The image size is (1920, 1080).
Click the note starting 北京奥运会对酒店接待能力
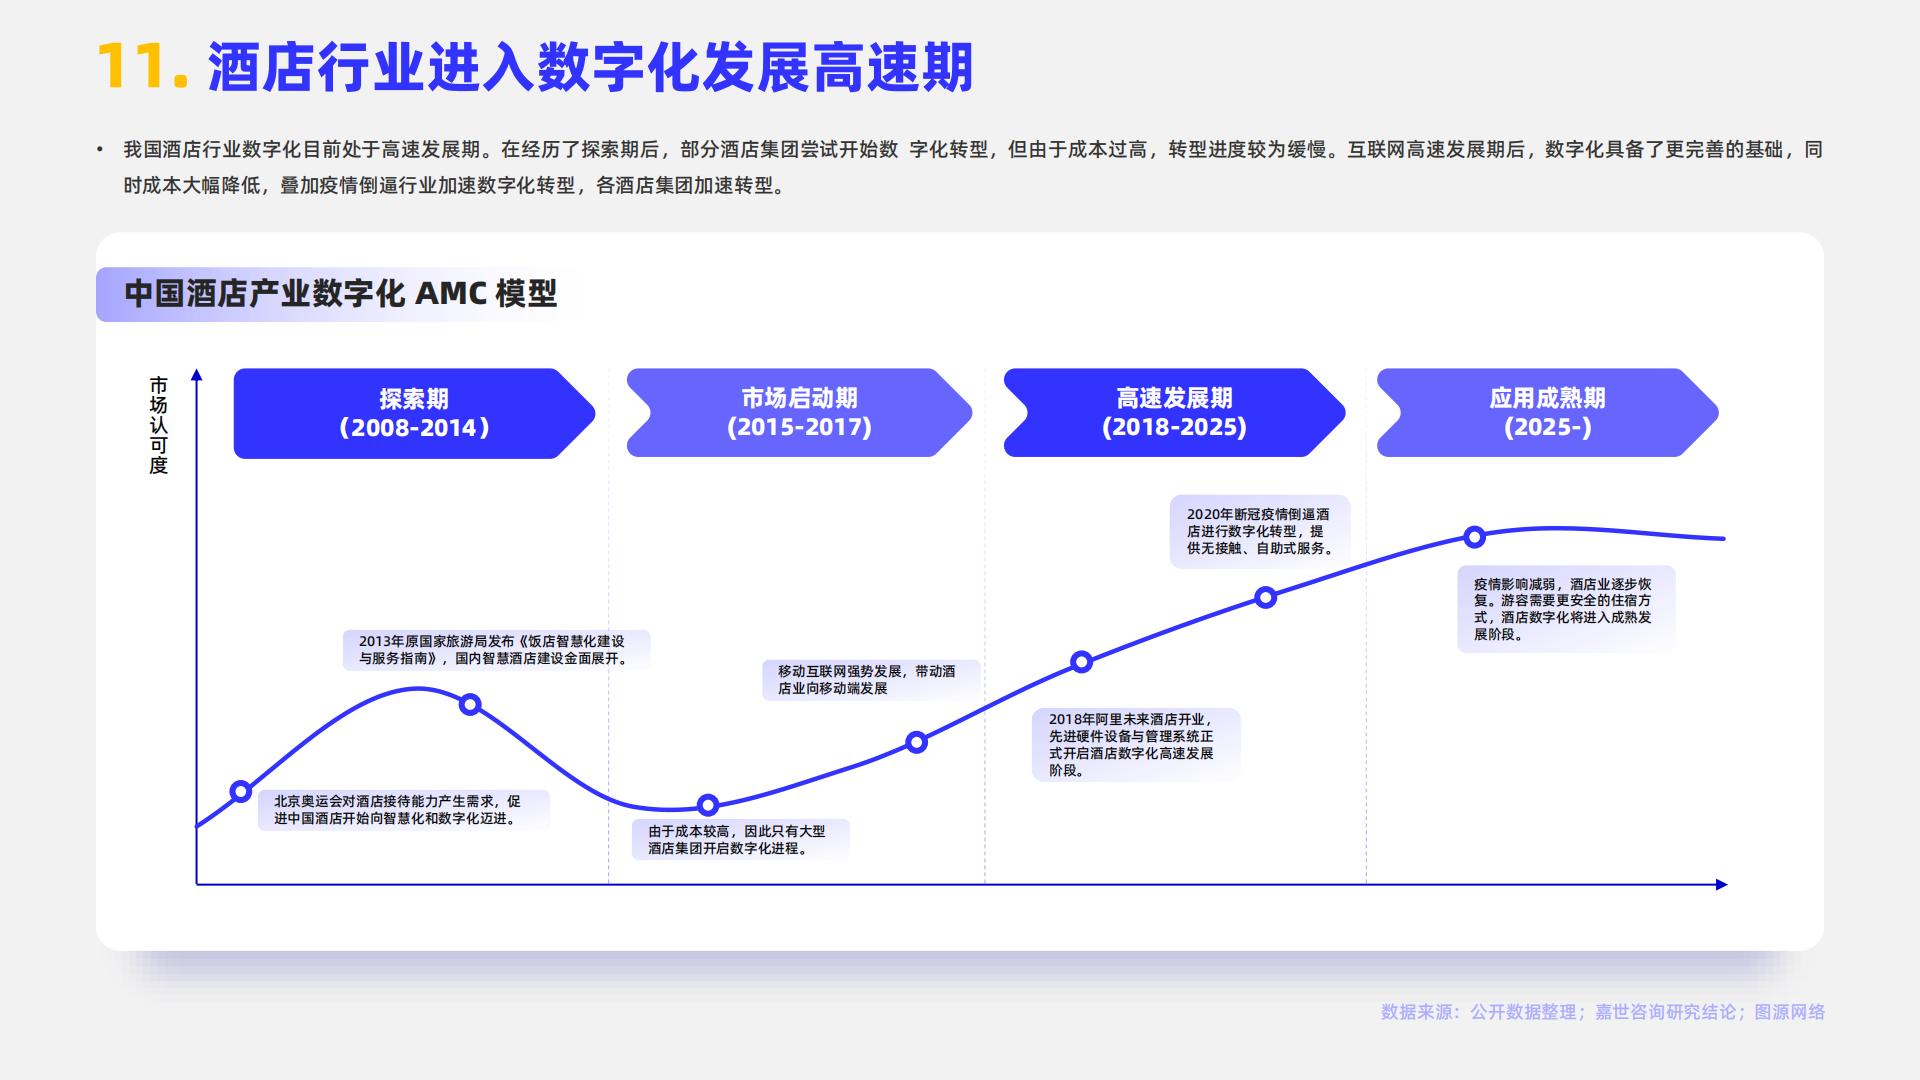tap(404, 810)
